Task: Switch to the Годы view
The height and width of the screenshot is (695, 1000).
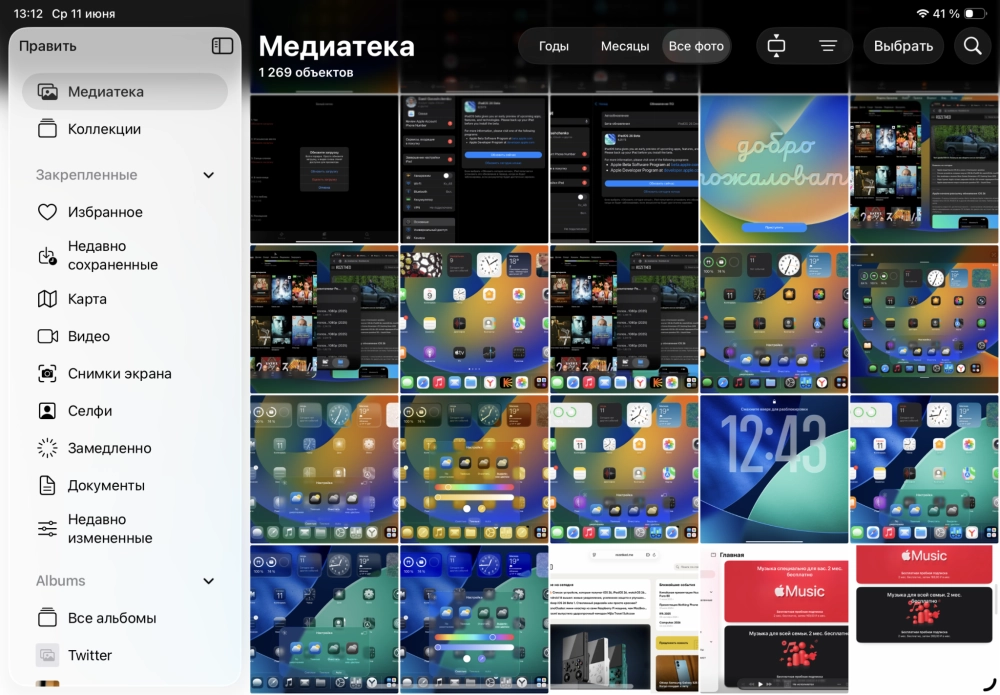Action: 554,46
